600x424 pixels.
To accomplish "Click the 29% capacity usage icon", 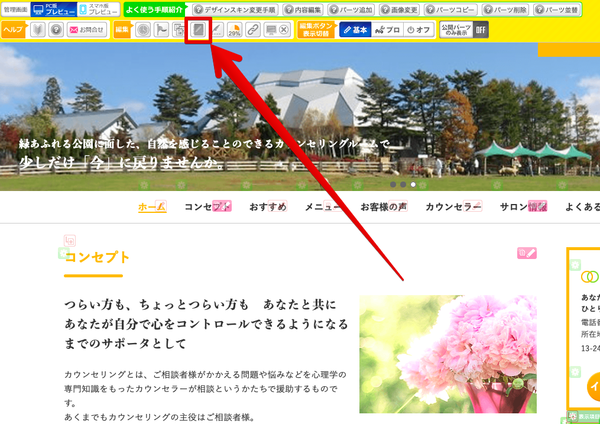I will pyautogui.click(x=234, y=30).
